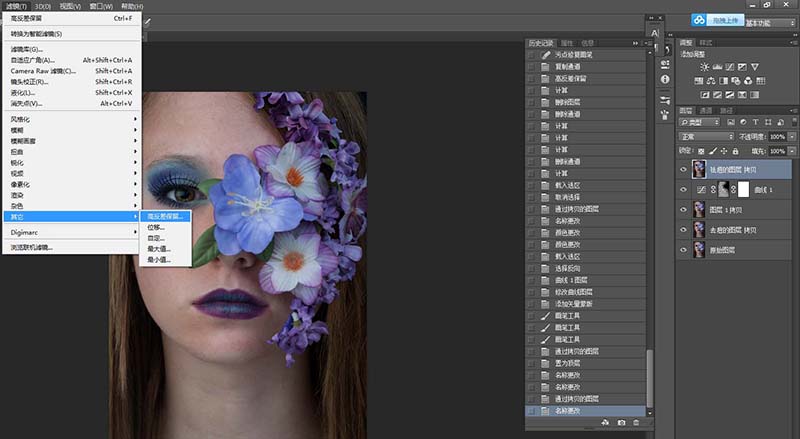800x439 pixels.
Task: Click the blue cloud upload button
Action: (x=700, y=20)
